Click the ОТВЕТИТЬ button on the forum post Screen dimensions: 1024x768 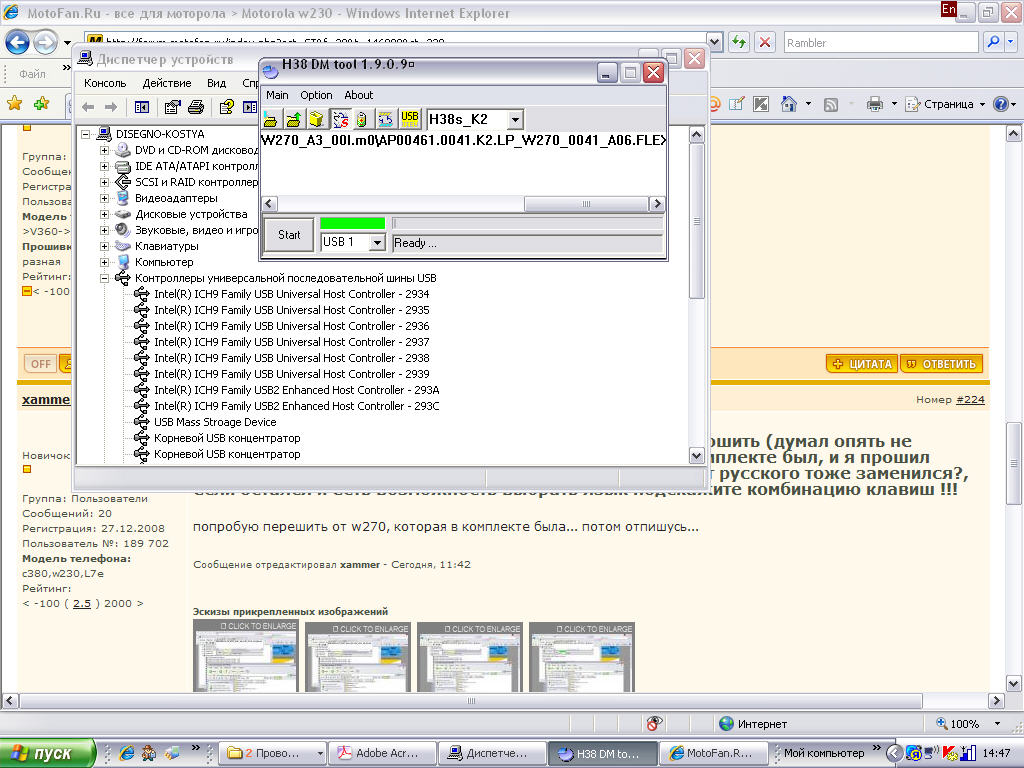[x=941, y=364]
